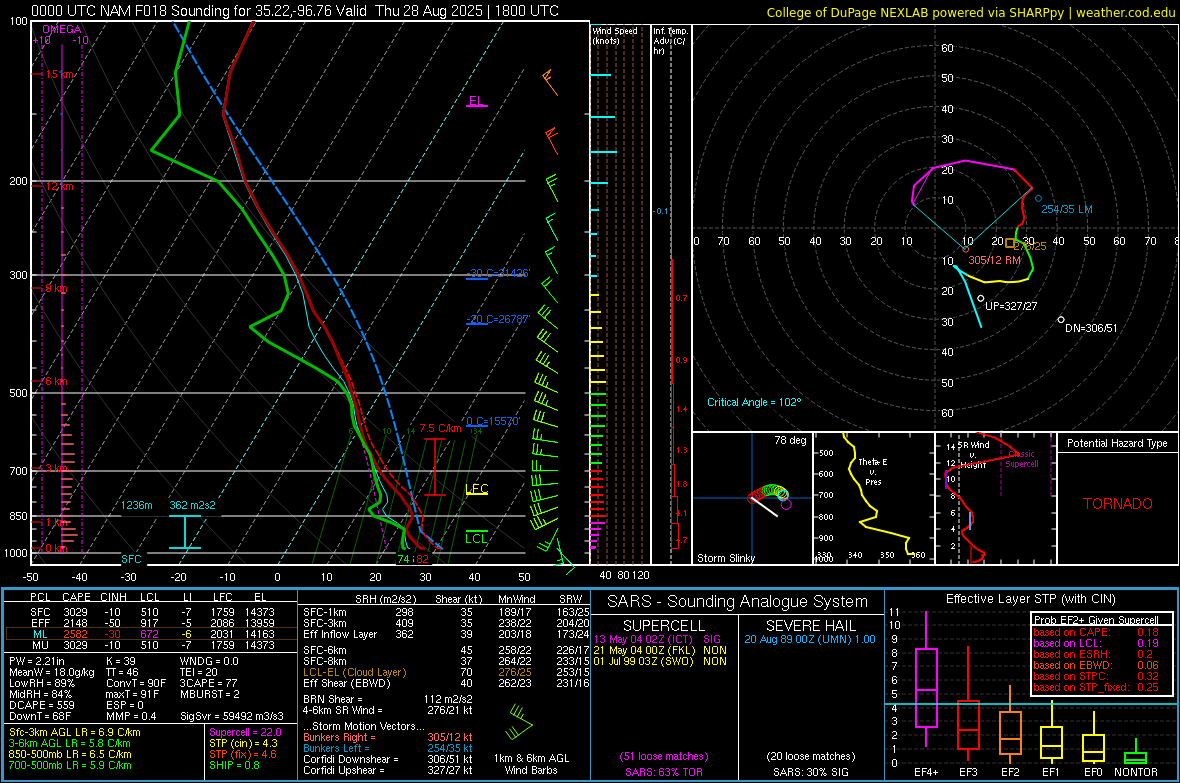
Task: Click the SFC-1km SRH row label
Action: click(325, 612)
